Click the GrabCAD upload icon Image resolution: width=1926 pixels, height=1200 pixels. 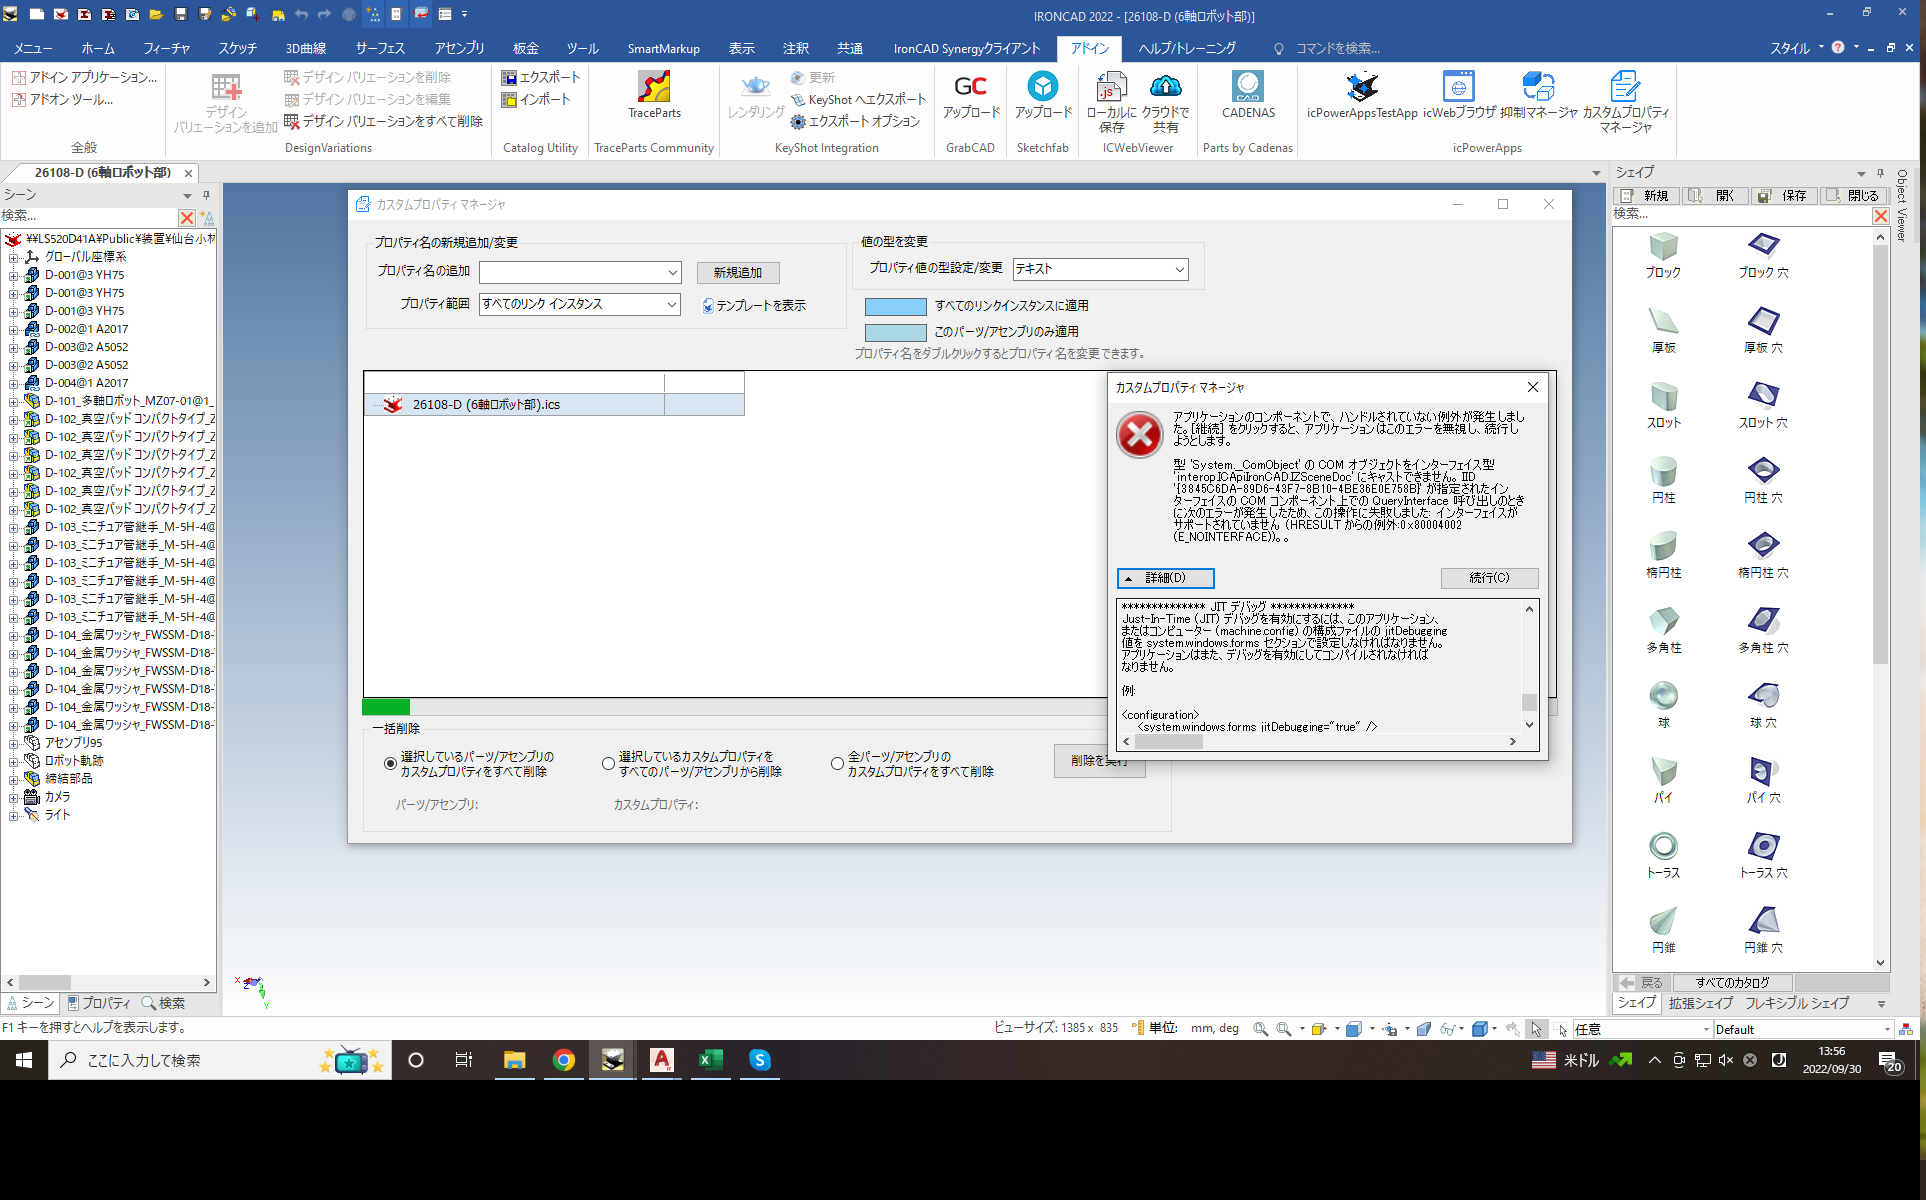[970, 88]
